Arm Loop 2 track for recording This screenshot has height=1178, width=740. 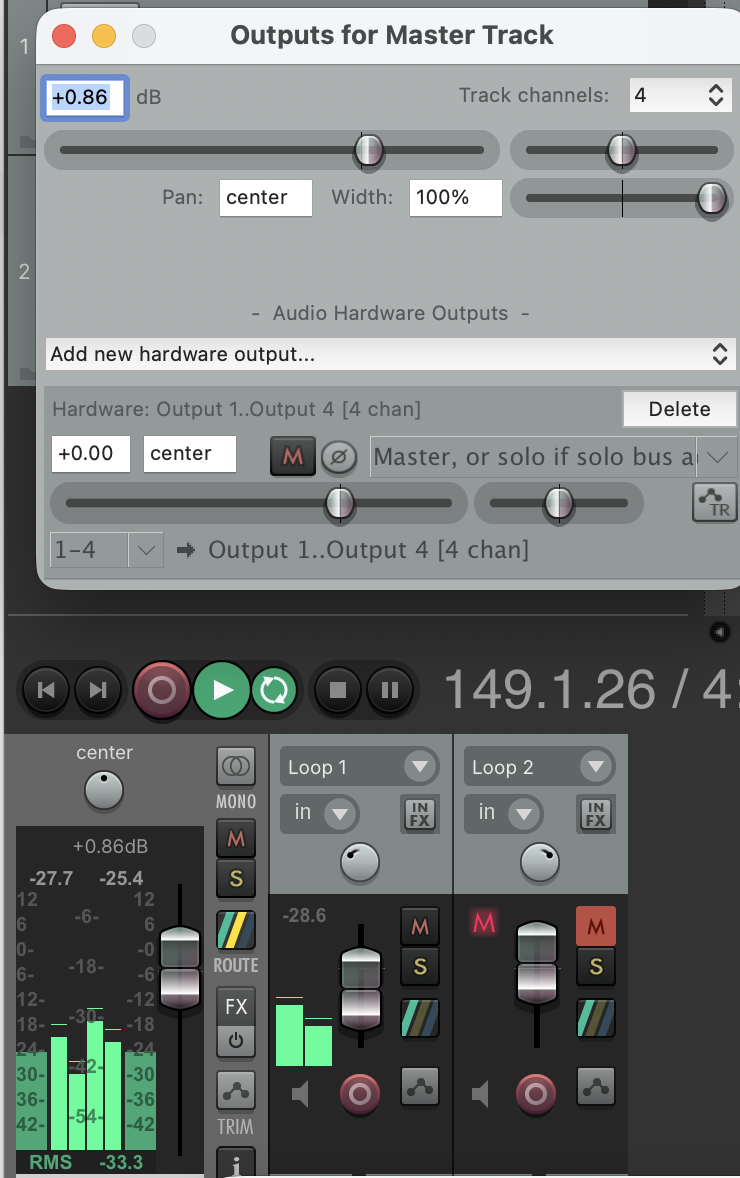point(536,1094)
